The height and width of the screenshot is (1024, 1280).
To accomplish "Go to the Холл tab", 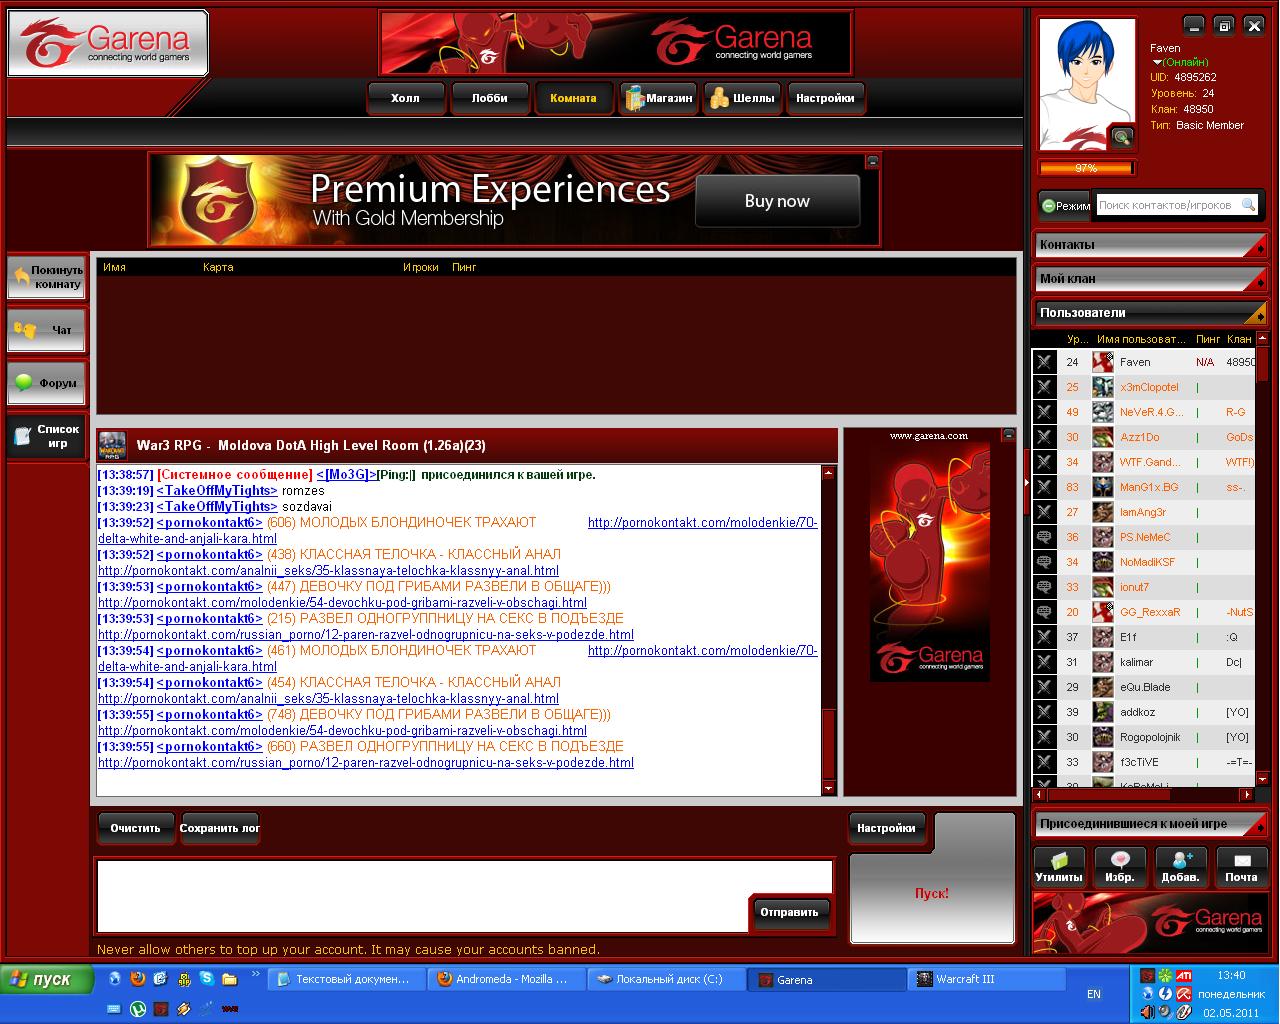I will [x=405, y=98].
